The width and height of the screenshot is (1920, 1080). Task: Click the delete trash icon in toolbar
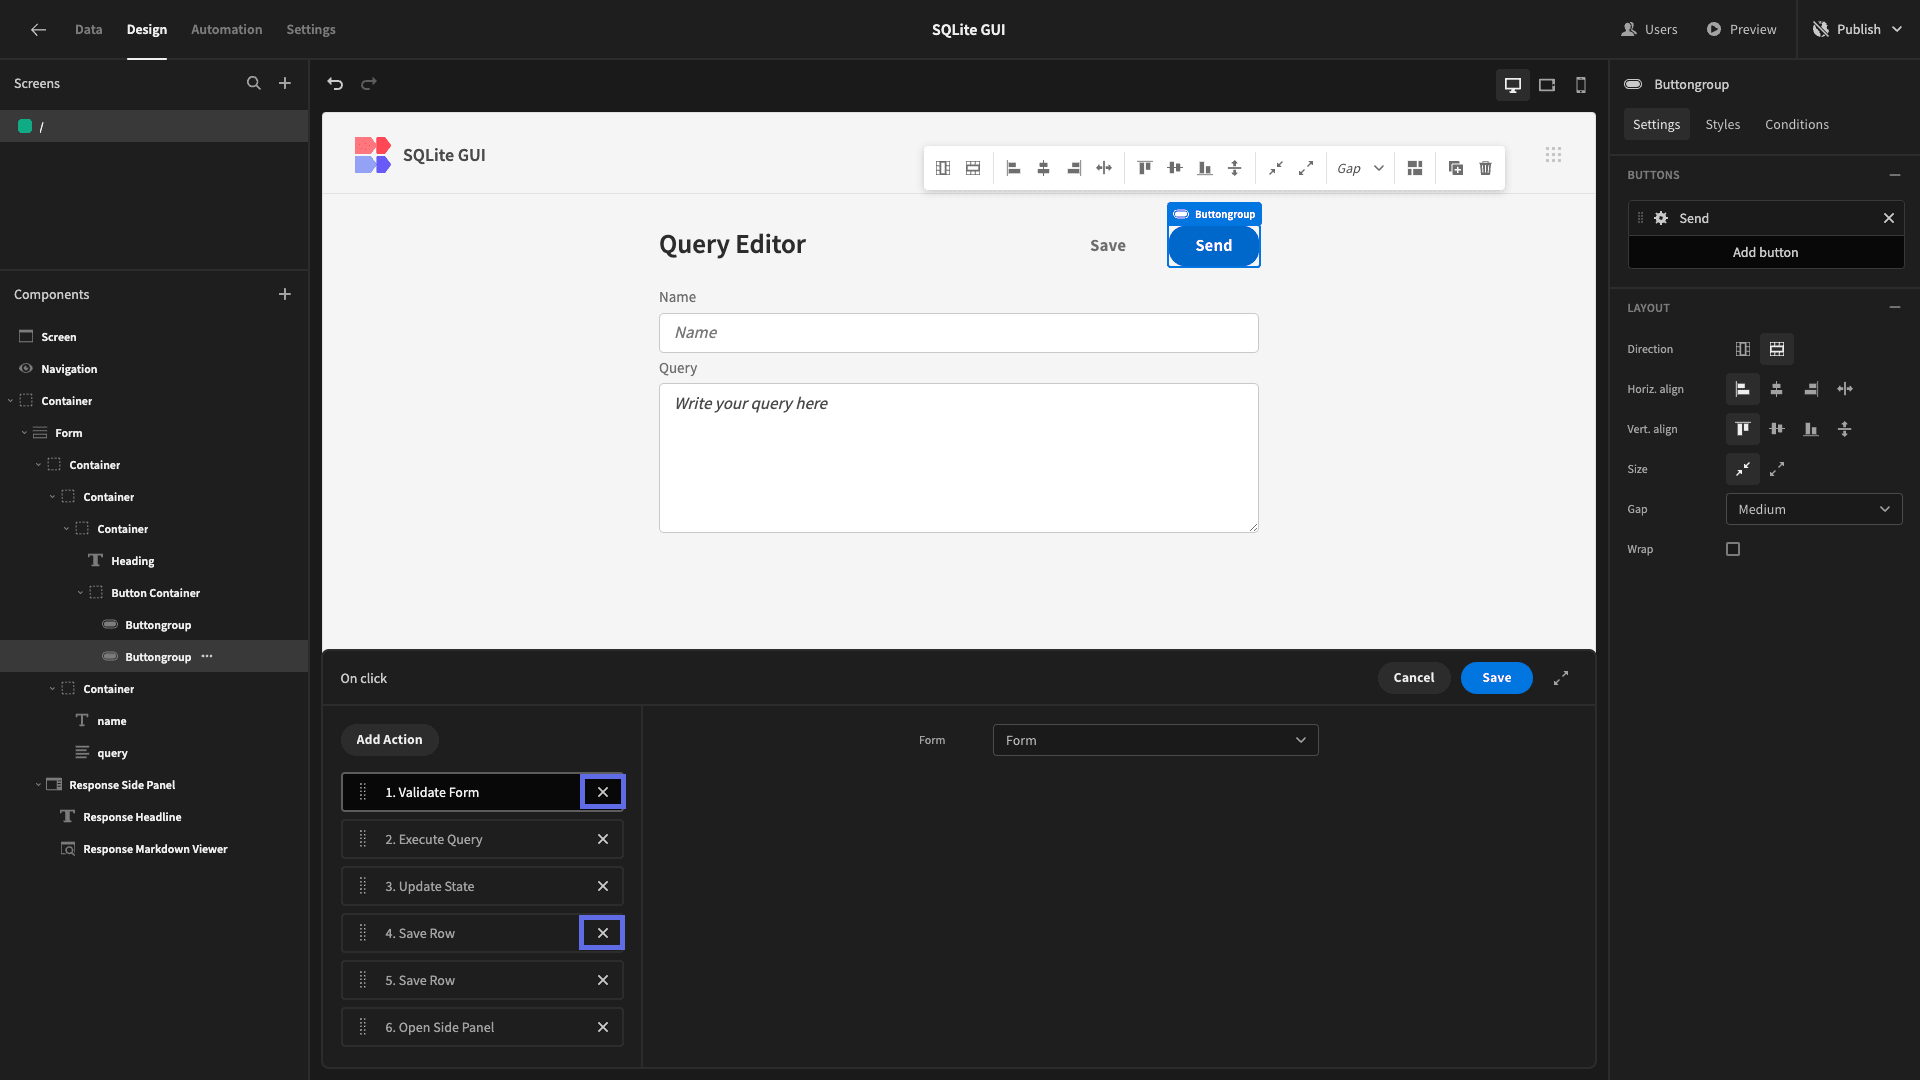coord(1486,168)
